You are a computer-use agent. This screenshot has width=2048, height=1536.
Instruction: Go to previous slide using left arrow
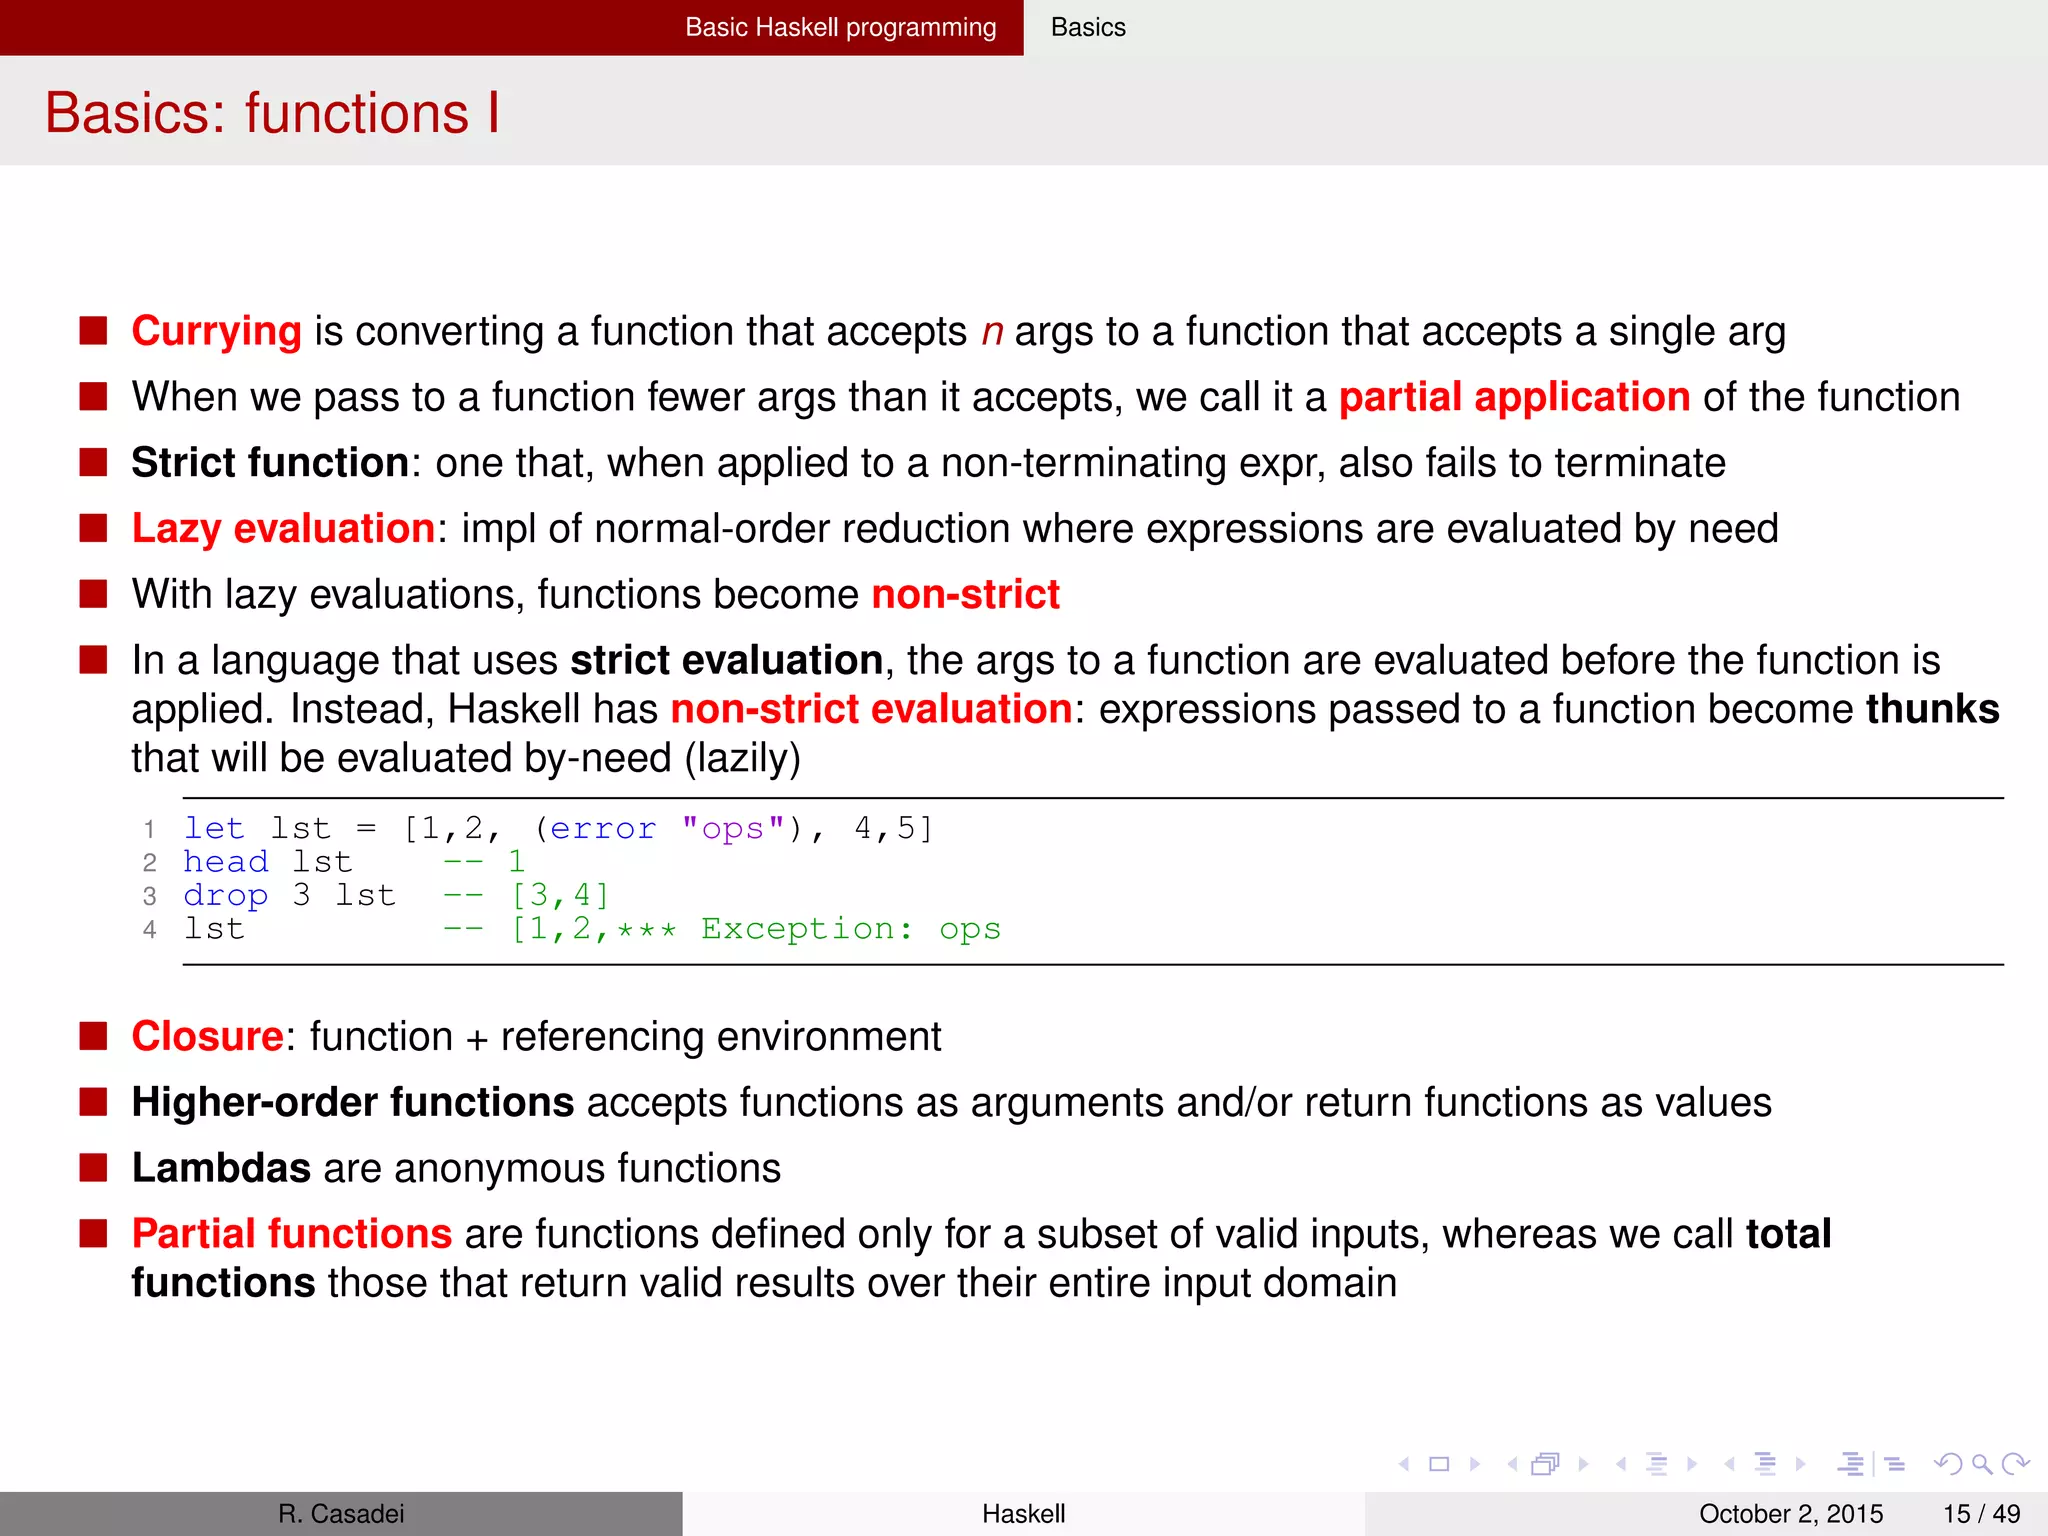pos(1404,1464)
